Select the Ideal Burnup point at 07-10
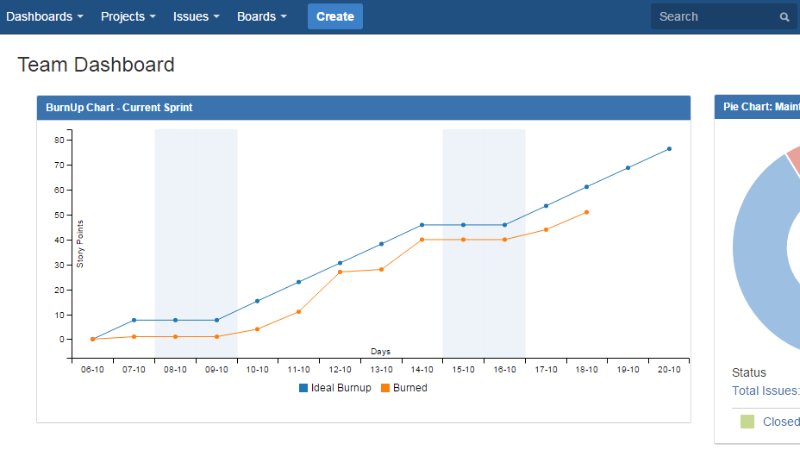The height and width of the screenshot is (450, 800). [134, 320]
